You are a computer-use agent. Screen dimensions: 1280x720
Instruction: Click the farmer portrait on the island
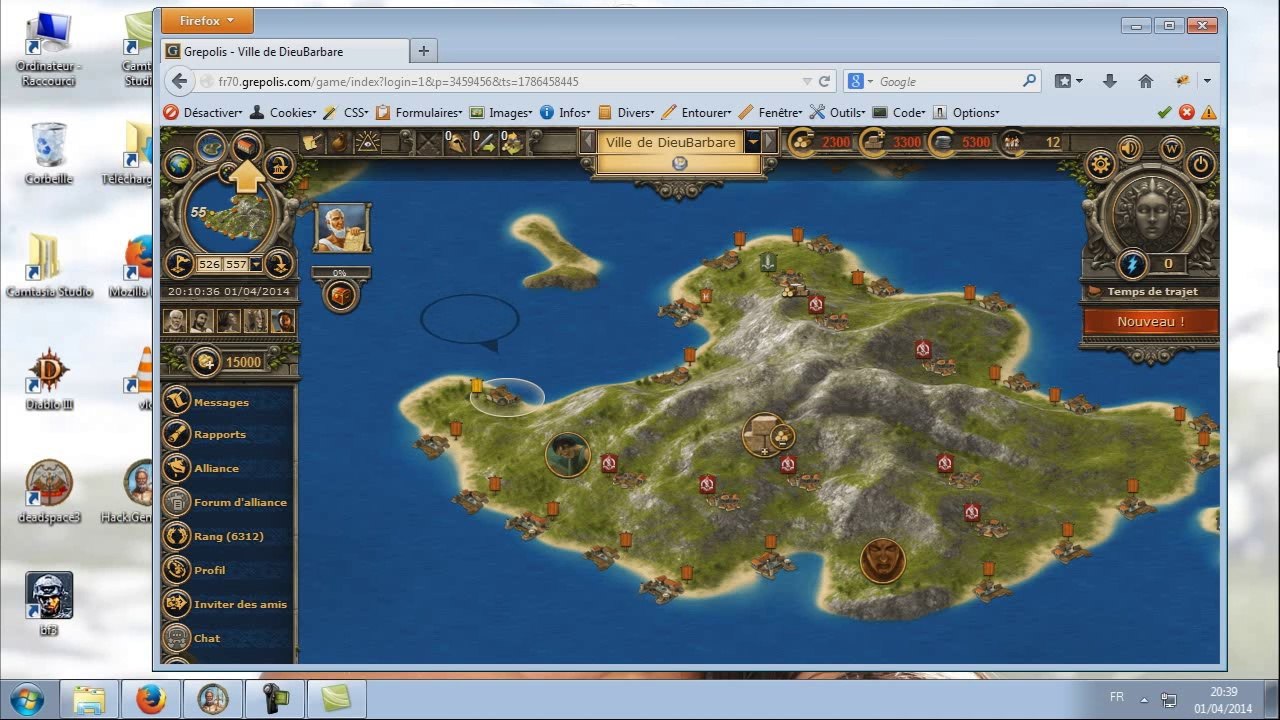pyautogui.click(x=567, y=454)
